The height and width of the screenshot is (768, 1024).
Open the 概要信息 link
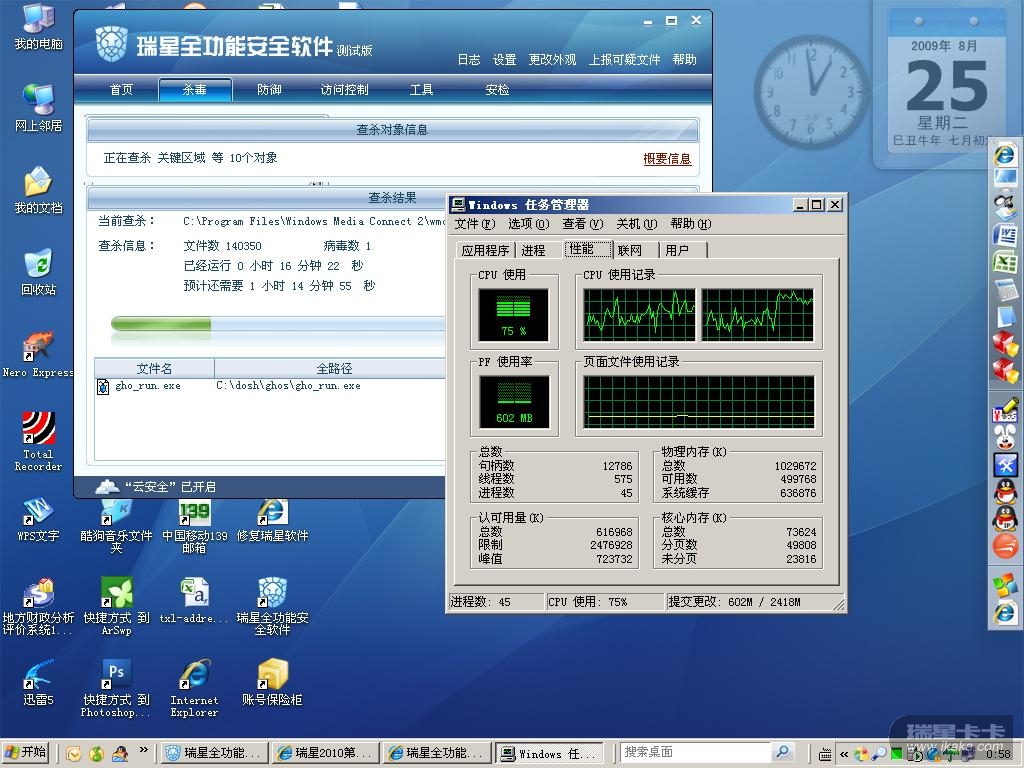click(667, 159)
